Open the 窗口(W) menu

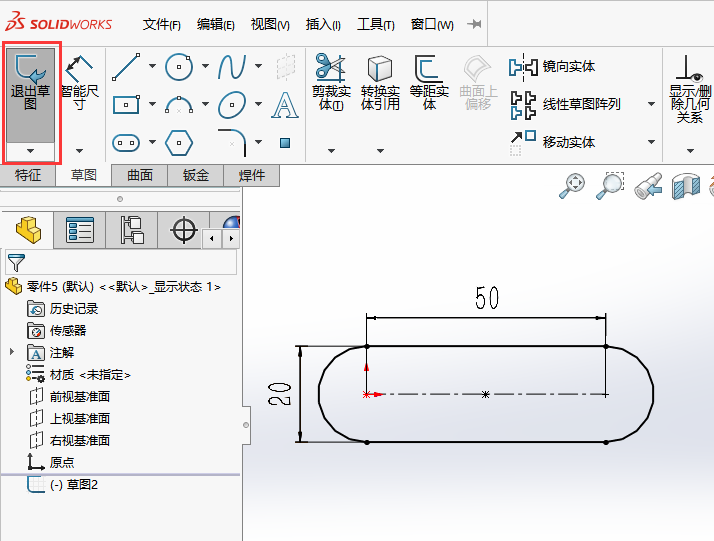point(432,24)
